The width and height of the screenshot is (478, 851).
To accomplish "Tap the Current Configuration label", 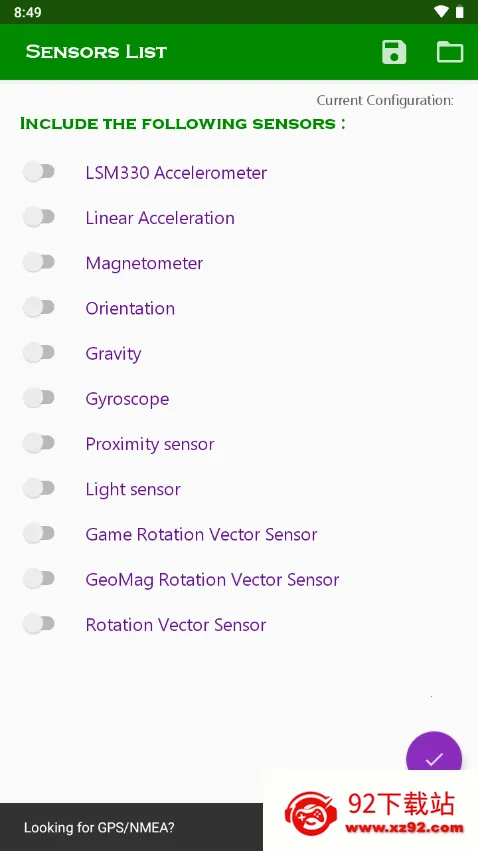I will (x=385, y=100).
